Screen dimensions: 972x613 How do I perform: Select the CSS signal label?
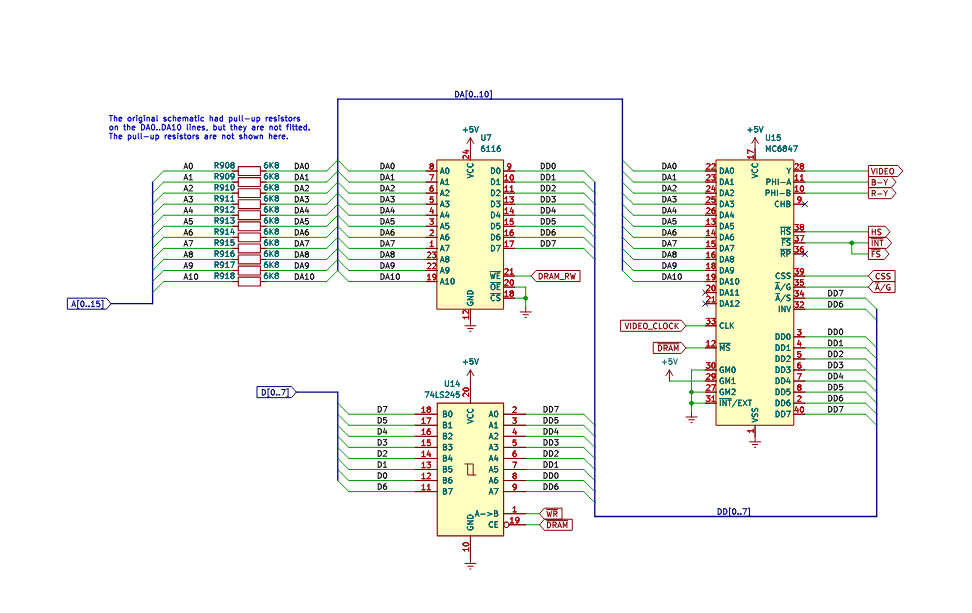click(882, 276)
